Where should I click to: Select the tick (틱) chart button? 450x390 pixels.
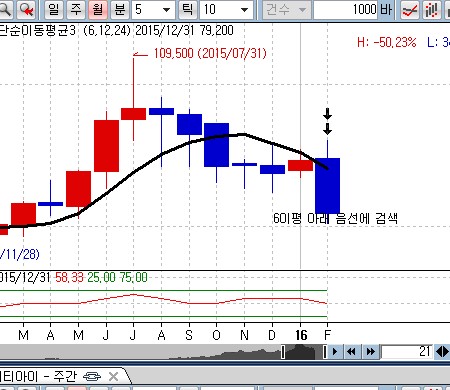click(x=188, y=10)
